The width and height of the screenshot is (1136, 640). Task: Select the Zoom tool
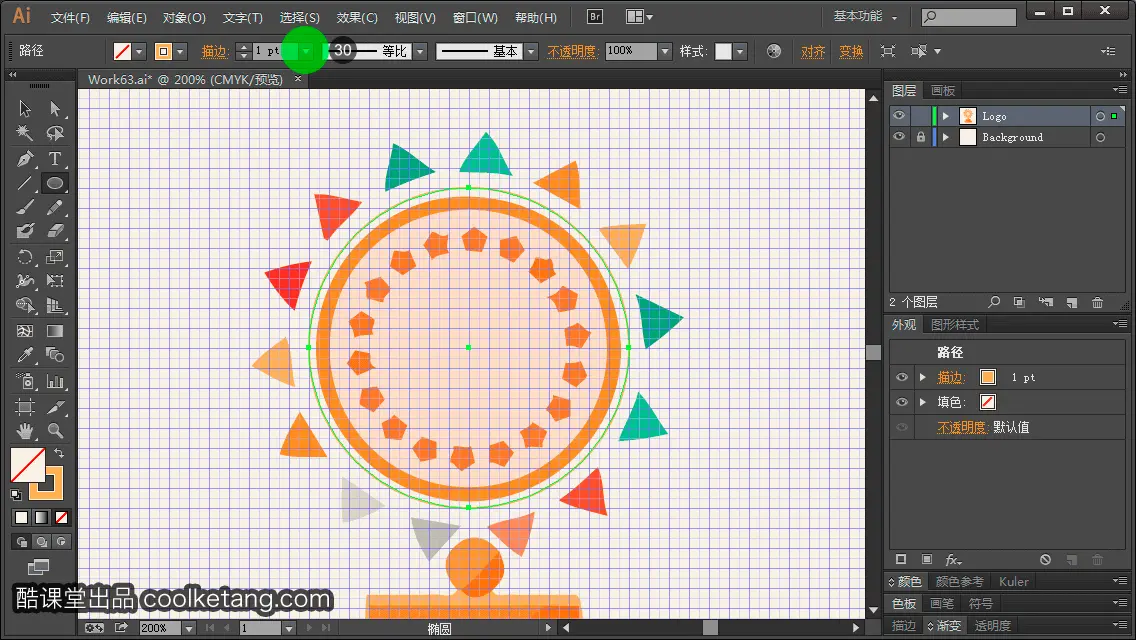[55, 431]
